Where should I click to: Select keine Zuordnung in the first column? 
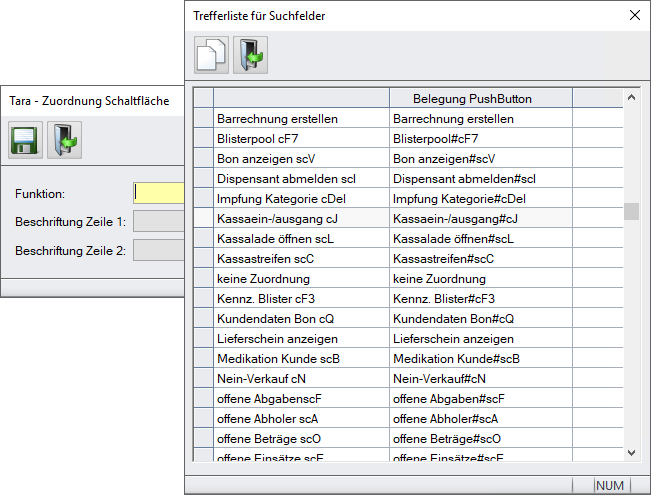coord(300,278)
